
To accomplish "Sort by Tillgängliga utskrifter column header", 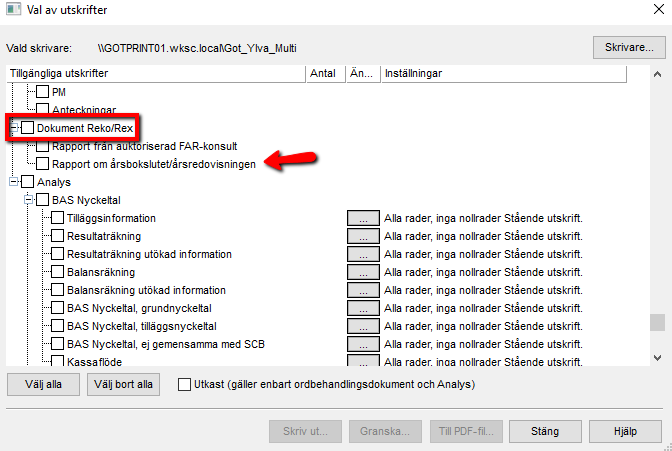I will point(156,73).
